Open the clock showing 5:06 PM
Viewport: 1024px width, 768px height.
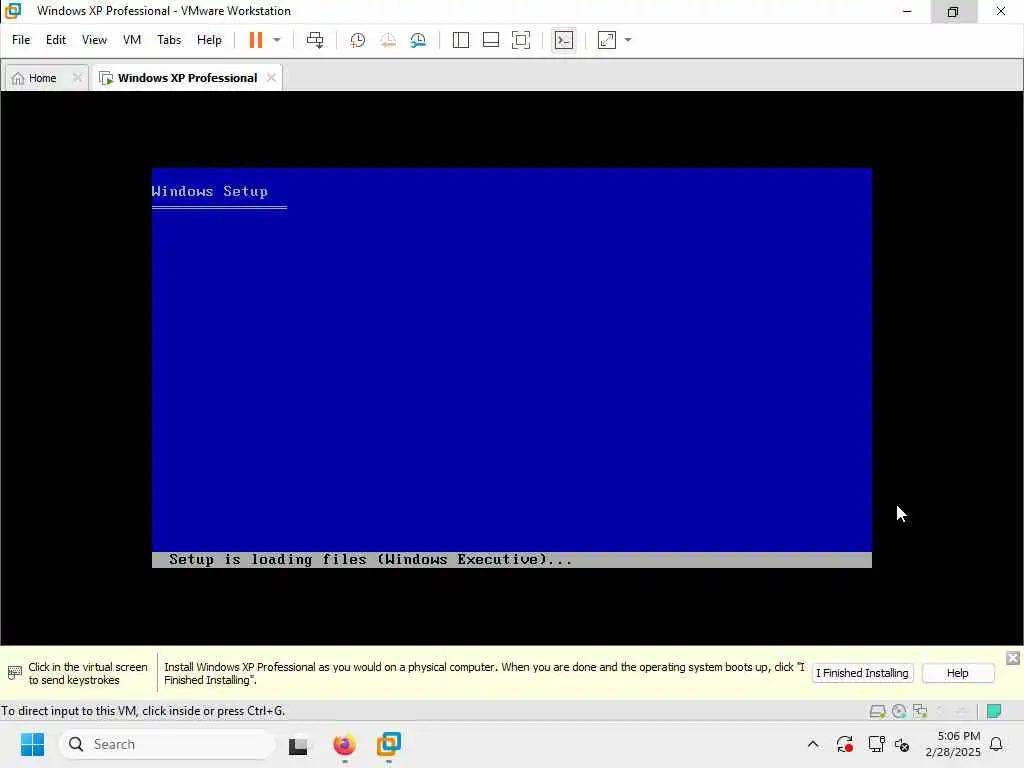[953, 744]
